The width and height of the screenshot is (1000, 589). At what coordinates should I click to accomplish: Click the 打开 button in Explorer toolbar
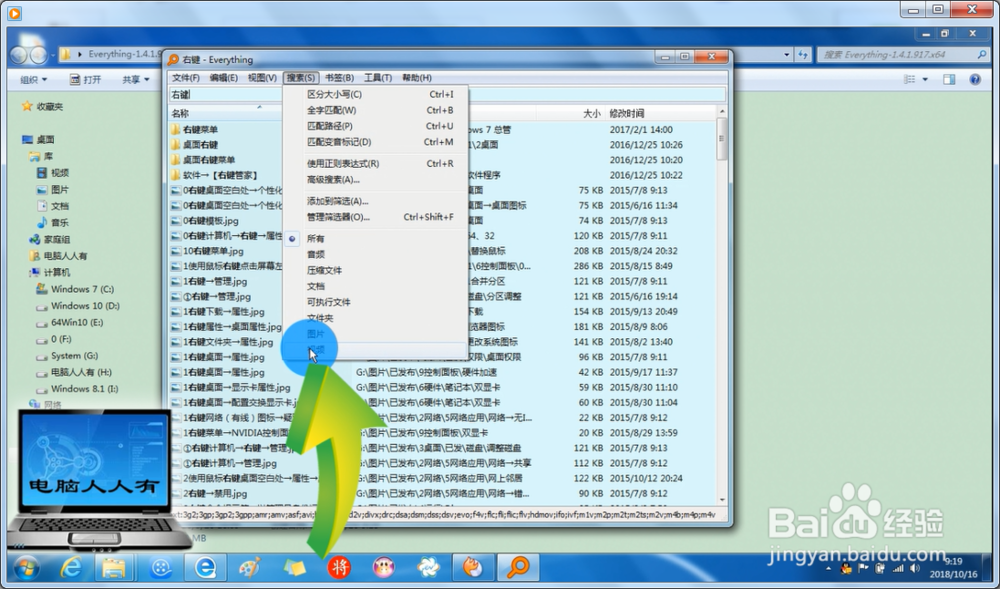[85, 80]
